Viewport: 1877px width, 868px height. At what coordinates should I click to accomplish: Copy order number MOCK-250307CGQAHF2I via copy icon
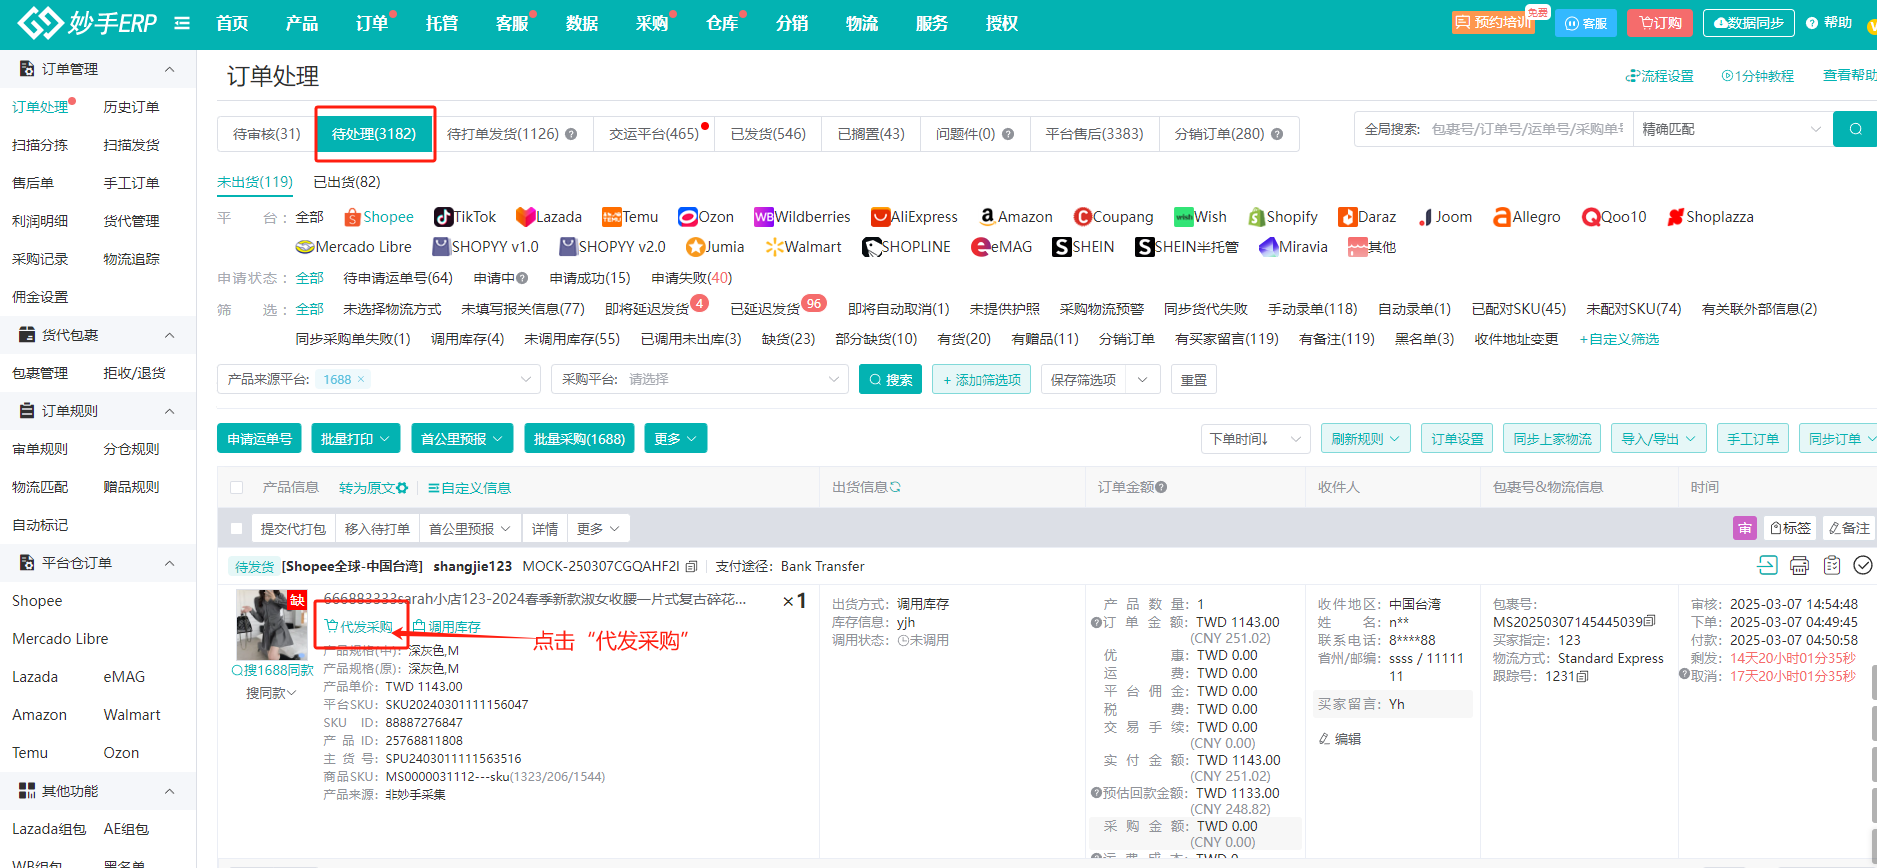click(x=691, y=567)
